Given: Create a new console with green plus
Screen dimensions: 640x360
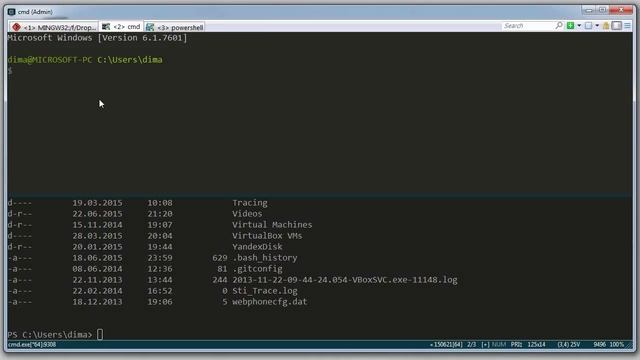Looking at the screenshot, I should [x=570, y=26].
